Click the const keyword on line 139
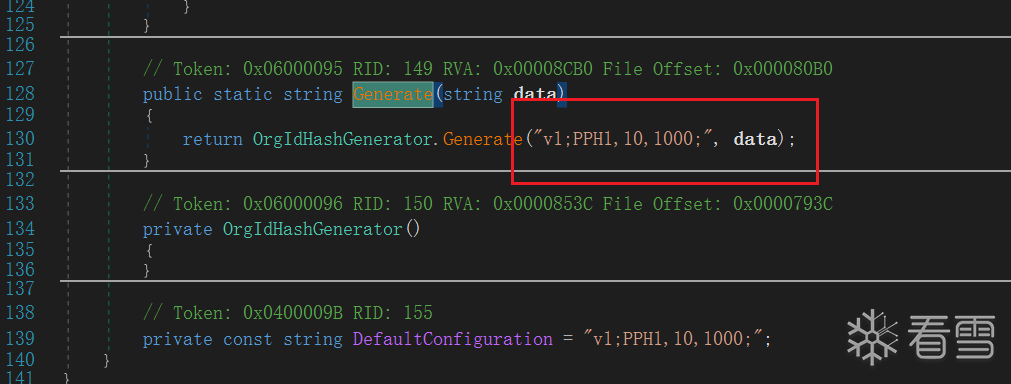The image size is (1011, 384). click(248, 339)
